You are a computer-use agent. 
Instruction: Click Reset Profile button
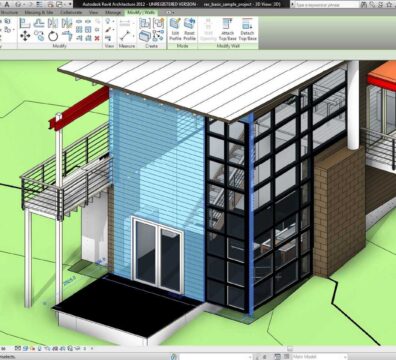click(189, 29)
